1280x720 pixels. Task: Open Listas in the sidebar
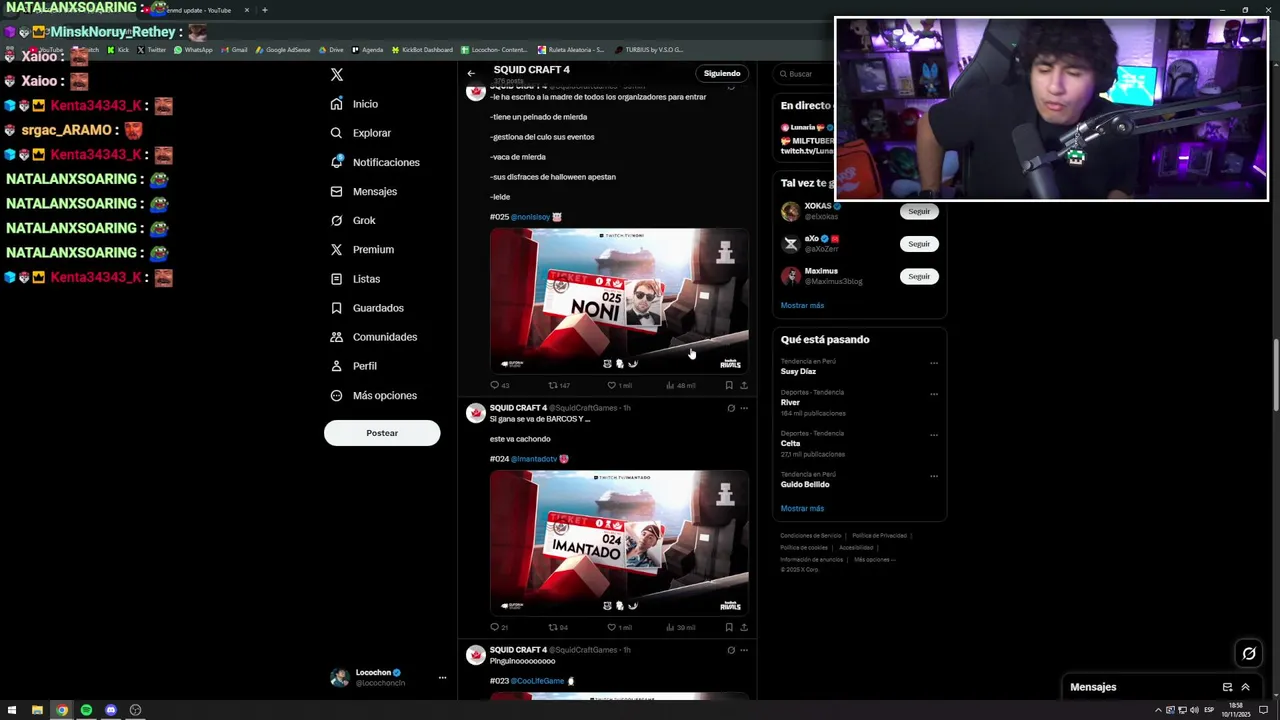(355, 279)
